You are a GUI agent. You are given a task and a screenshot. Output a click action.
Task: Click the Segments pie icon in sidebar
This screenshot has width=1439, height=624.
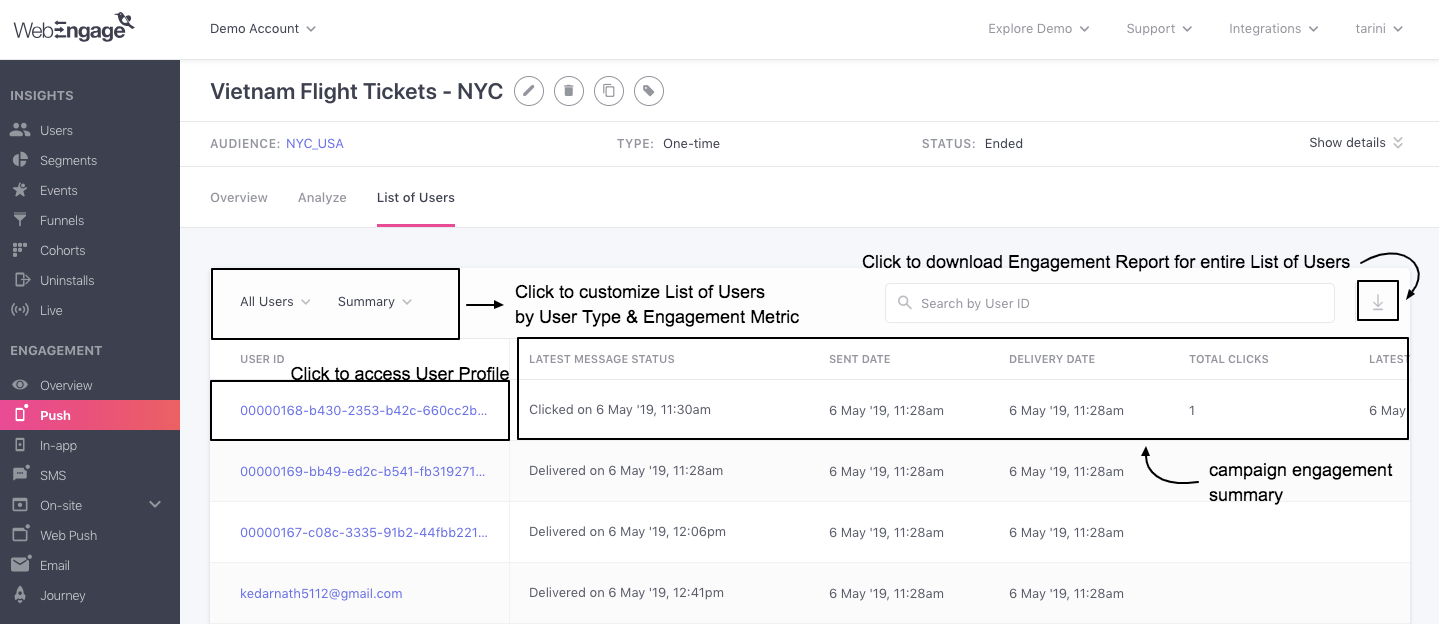pos(20,160)
